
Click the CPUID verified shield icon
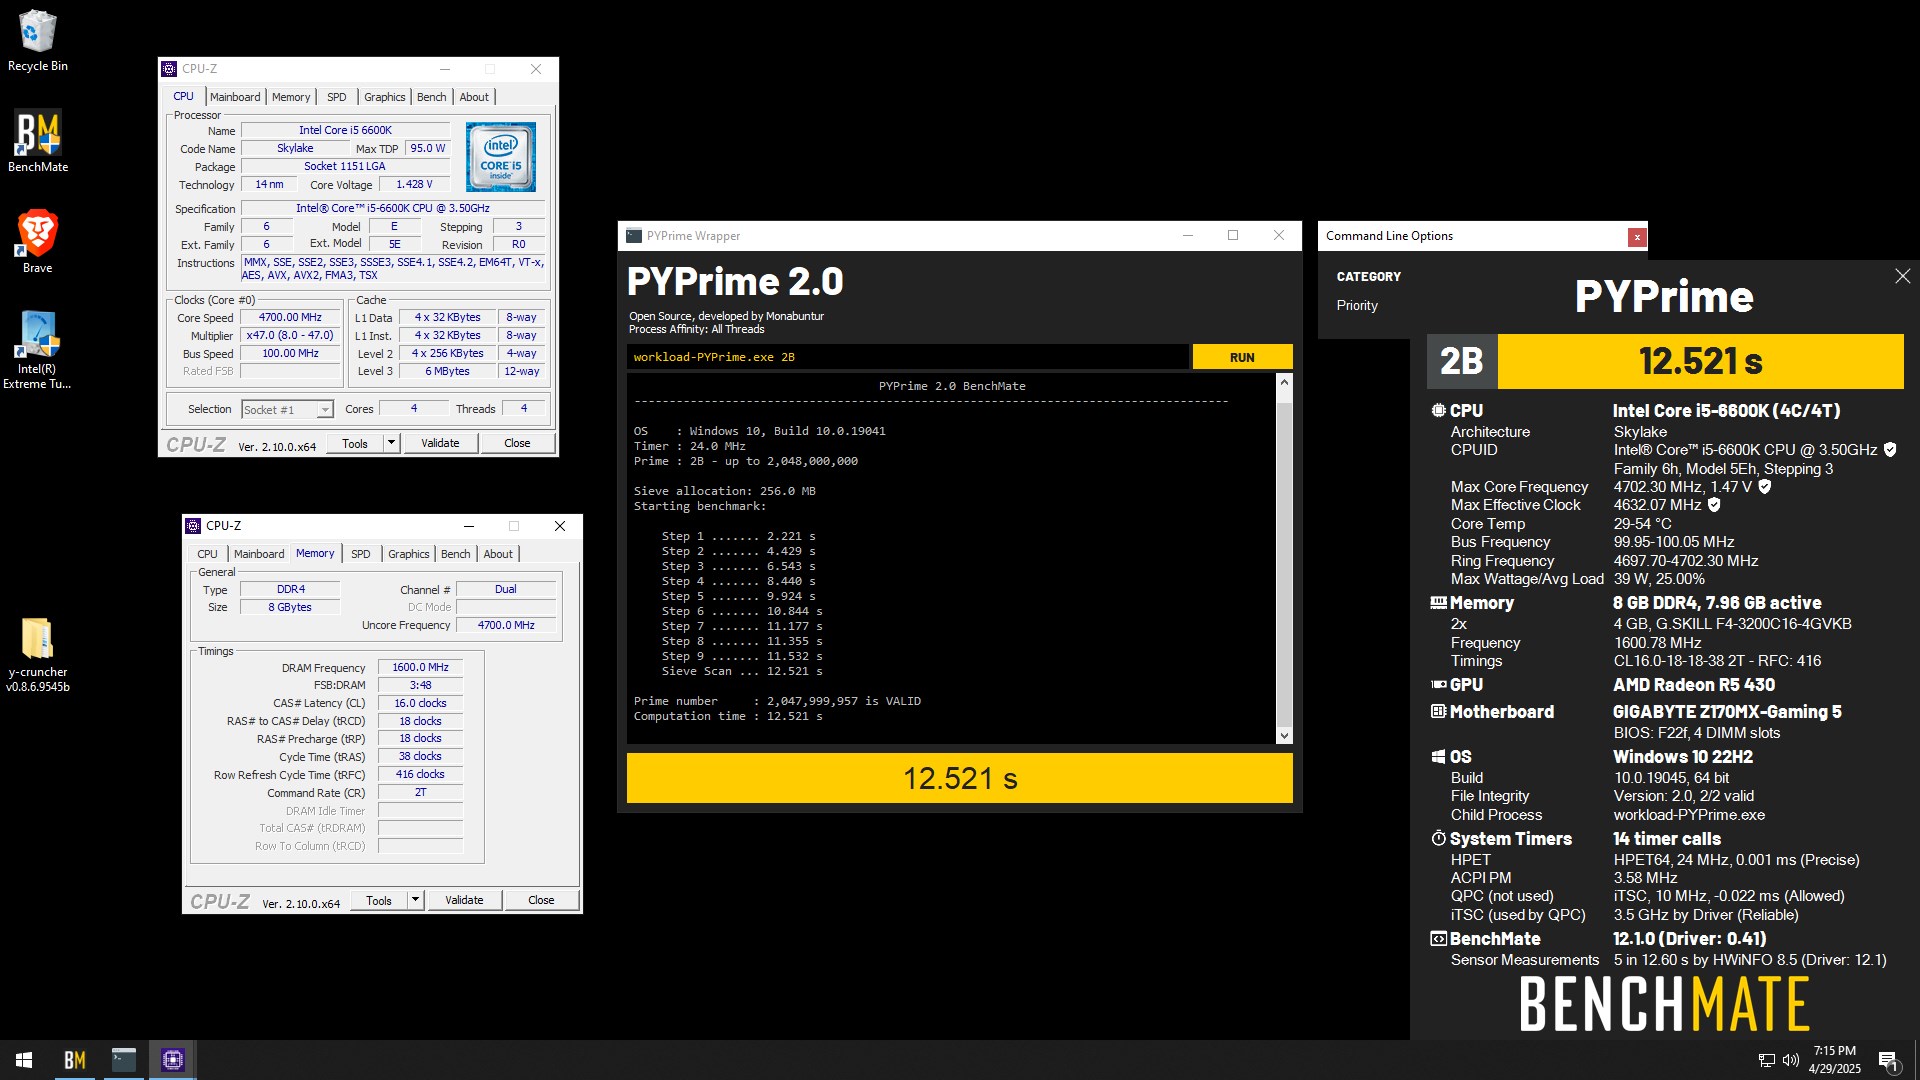(1890, 450)
